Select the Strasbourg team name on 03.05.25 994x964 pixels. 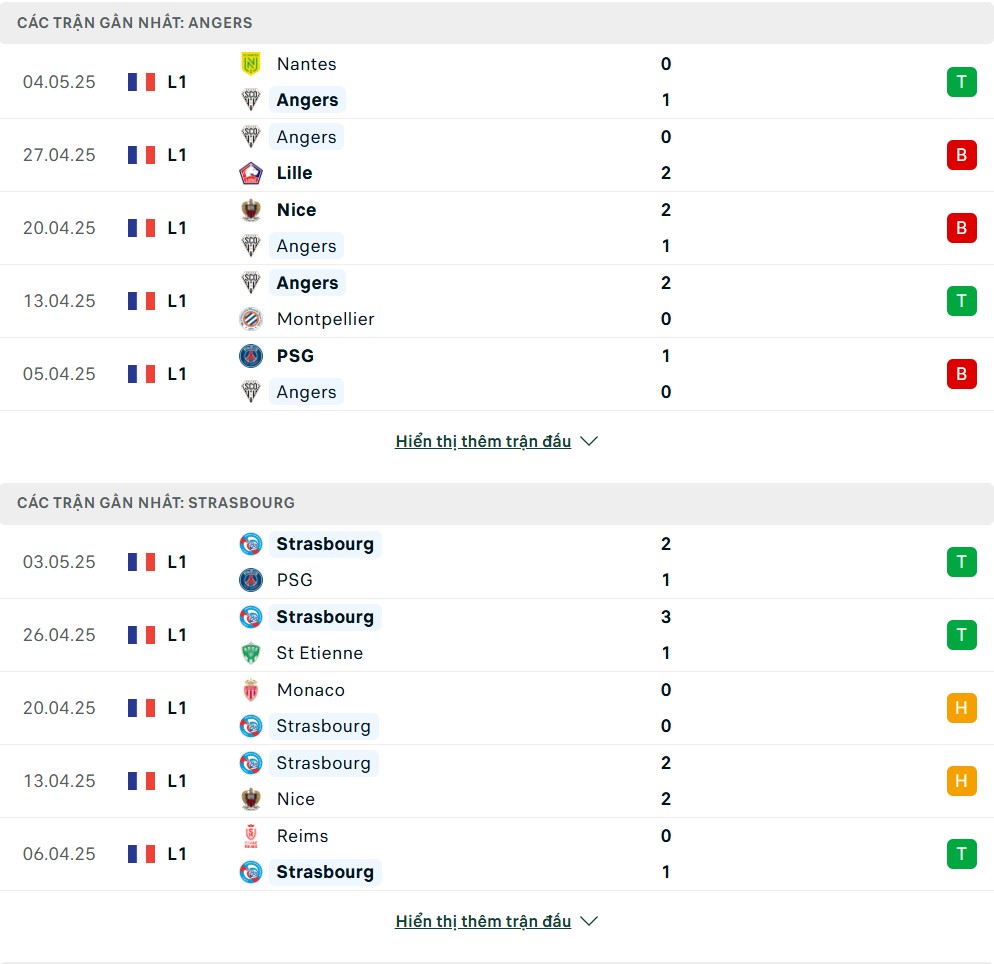pyautogui.click(x=325, y=544)
